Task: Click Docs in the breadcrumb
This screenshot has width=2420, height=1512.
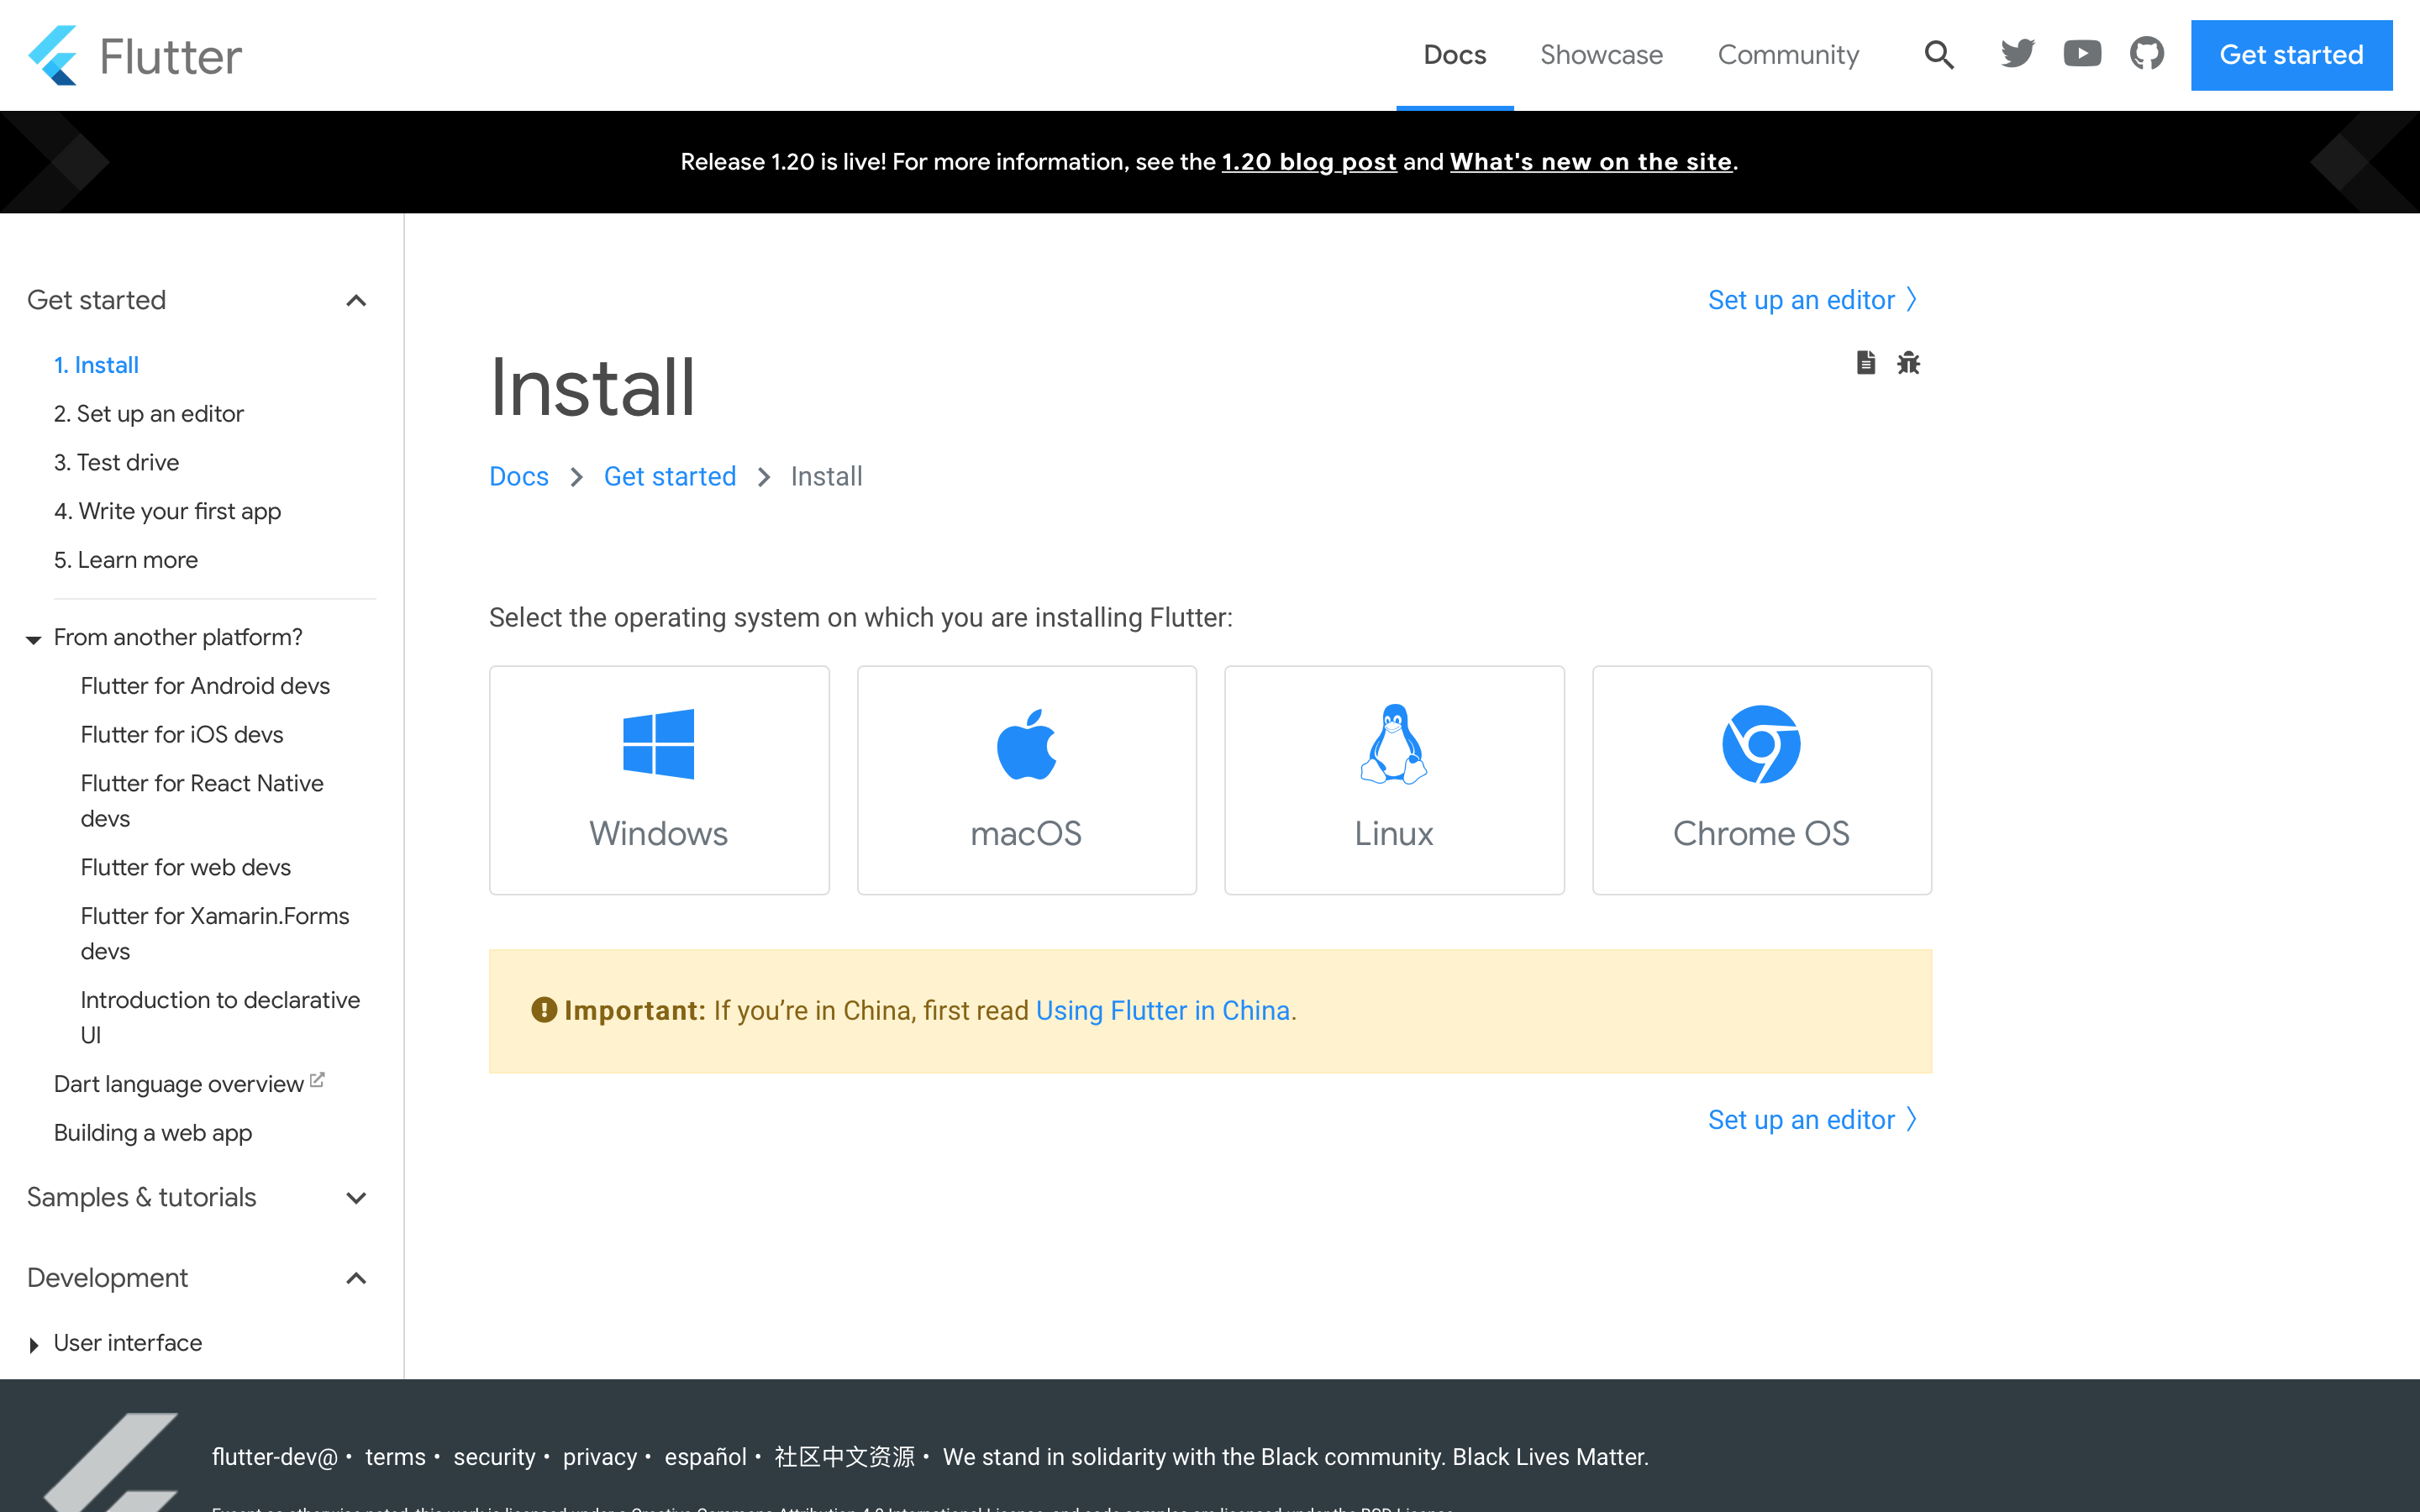Action: tap(519, 476)
